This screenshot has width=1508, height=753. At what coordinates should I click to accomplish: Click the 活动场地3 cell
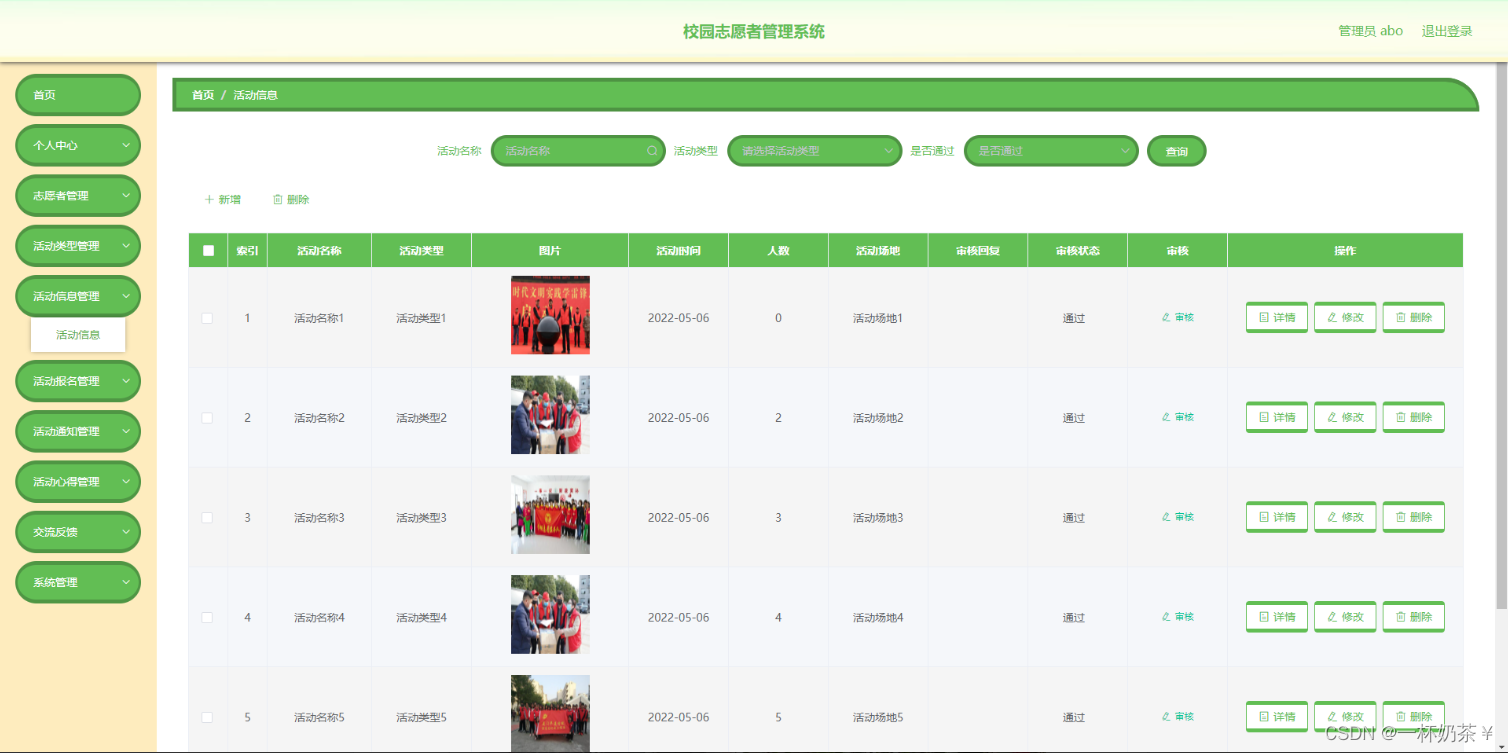point(878,518)
